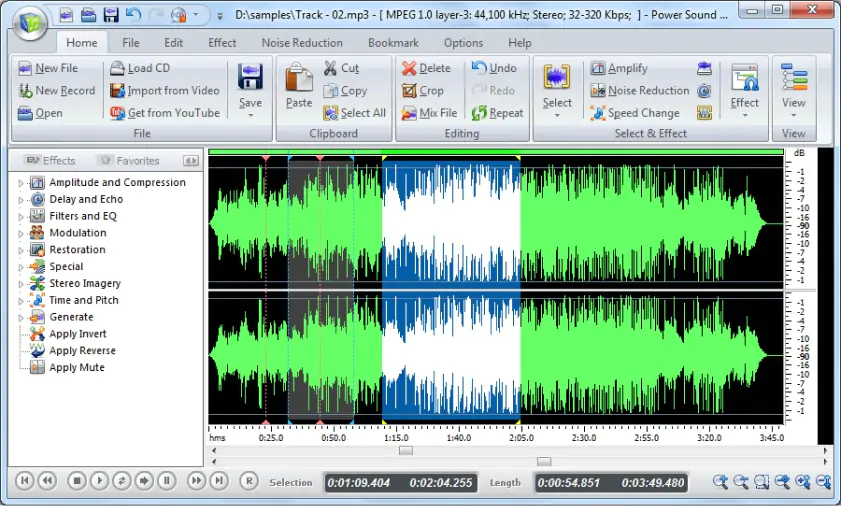Click the New File quick access toolbar icon

point(66,15)
